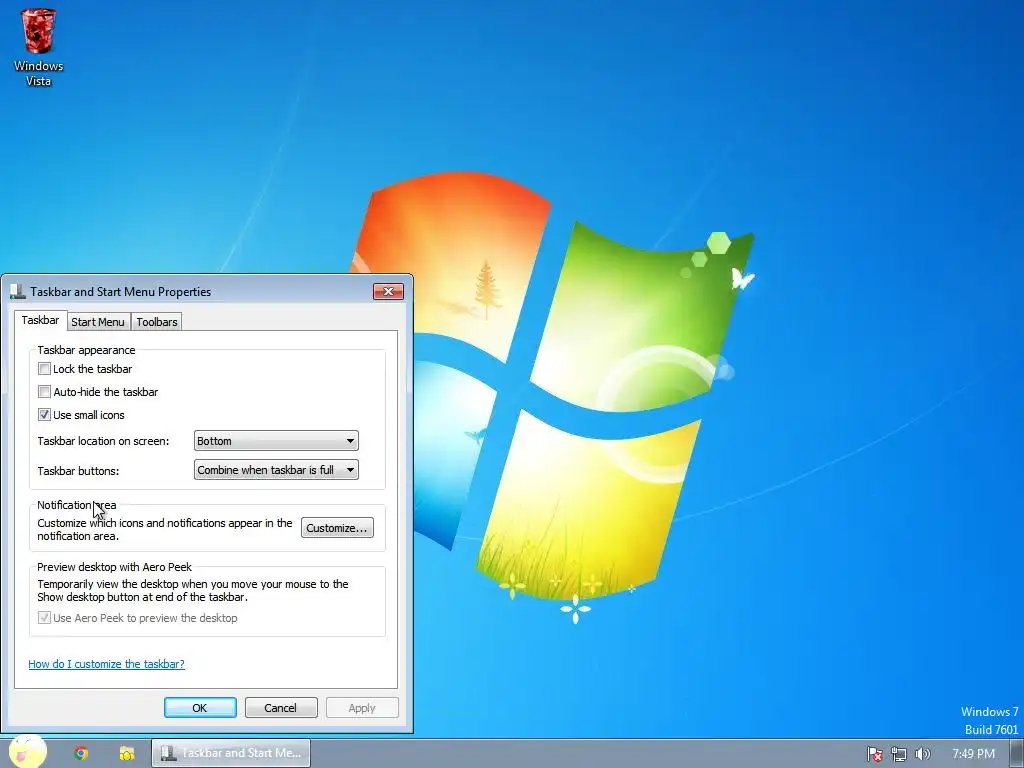Switch to the Toolbars tab

[157, 322]
